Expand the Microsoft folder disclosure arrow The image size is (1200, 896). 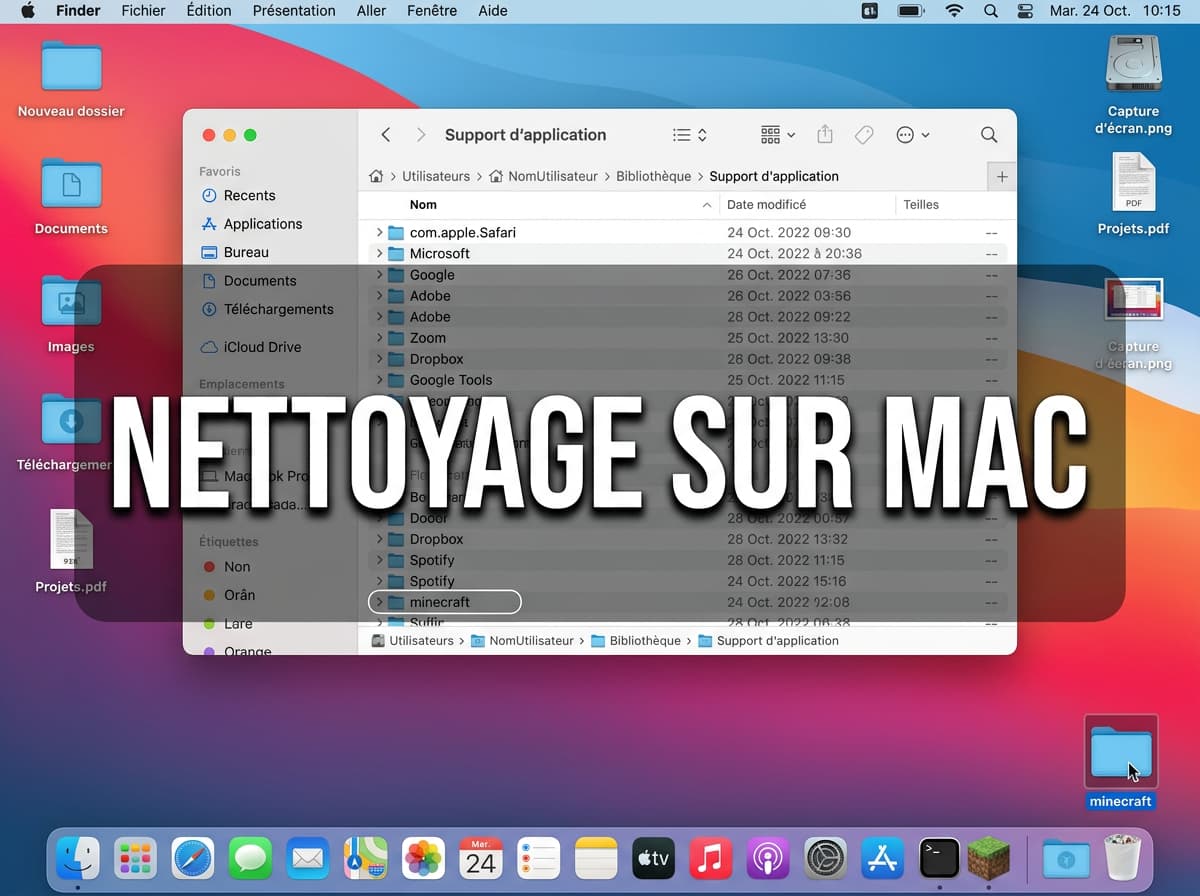pyautogui.click(x=379, y=253)
